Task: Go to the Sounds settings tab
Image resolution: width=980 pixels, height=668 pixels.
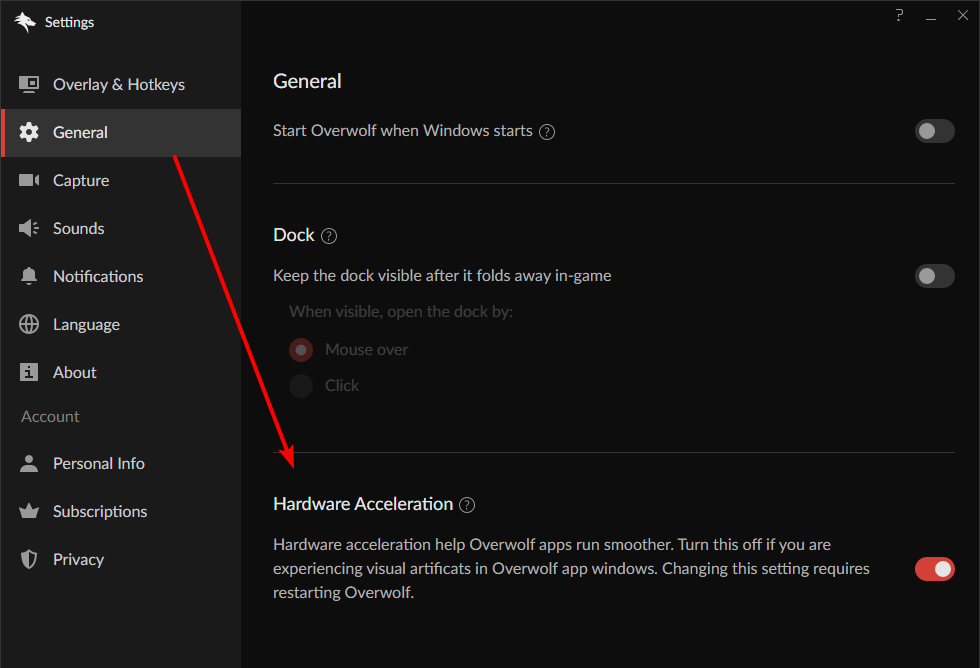Action: [121, 228]
